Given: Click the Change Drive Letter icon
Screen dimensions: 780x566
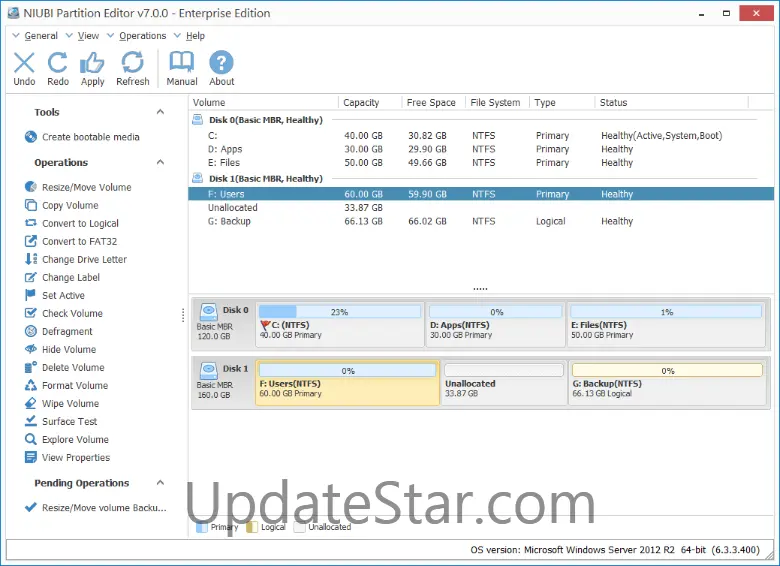Looking at the screenshot, I should pos(31,259).
